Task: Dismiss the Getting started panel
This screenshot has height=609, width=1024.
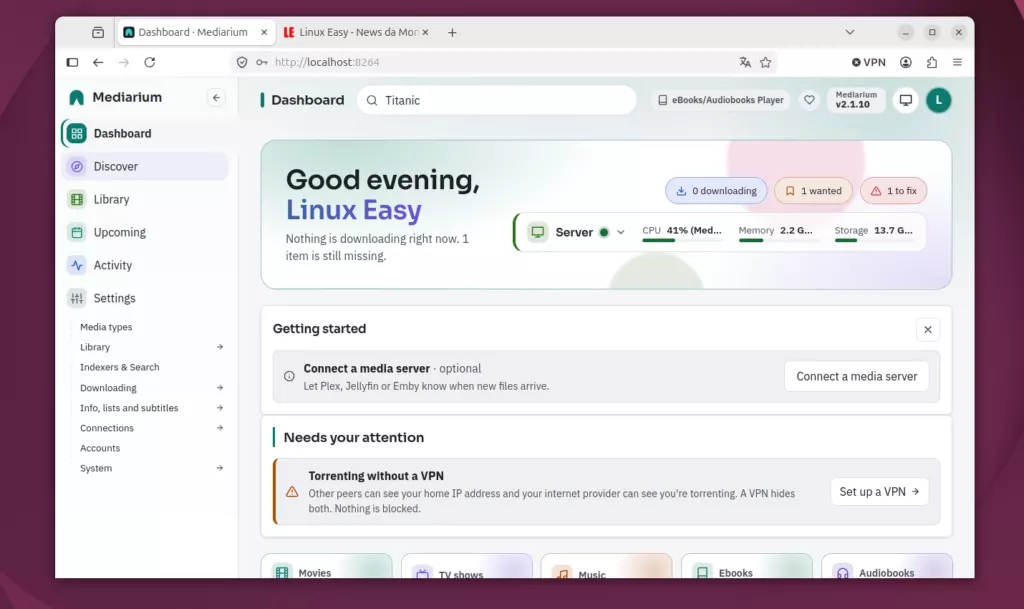Action: click(x=927, y=330)
